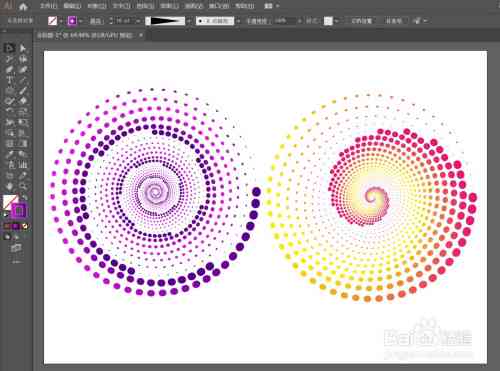Image resolution: width=500 pixels, height=371 pixels.
Task: Select the Pen tool
Action: [x=9, y=70]
